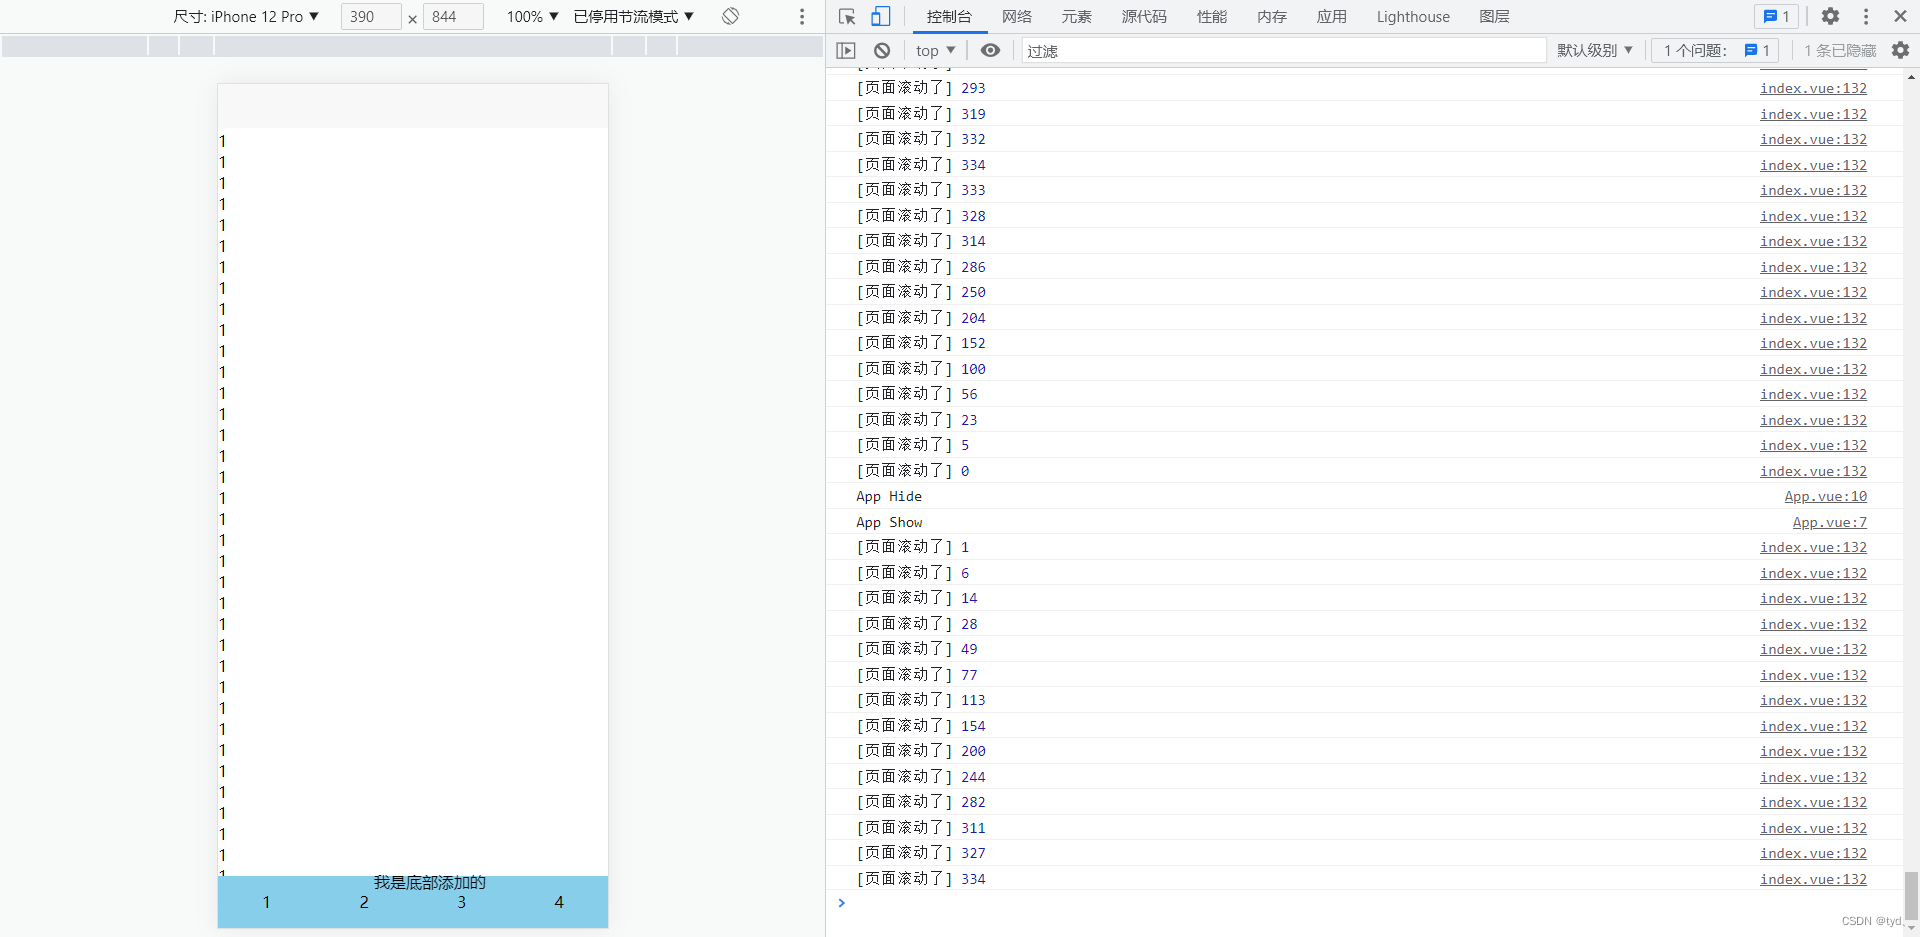Open index.vue:132 link for log 293
Image resolution: width=1920 pixels, height=937 pixels.
tap(1814, 88)
